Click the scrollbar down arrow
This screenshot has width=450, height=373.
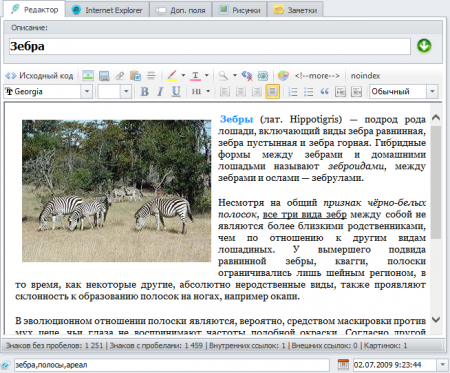436,319
